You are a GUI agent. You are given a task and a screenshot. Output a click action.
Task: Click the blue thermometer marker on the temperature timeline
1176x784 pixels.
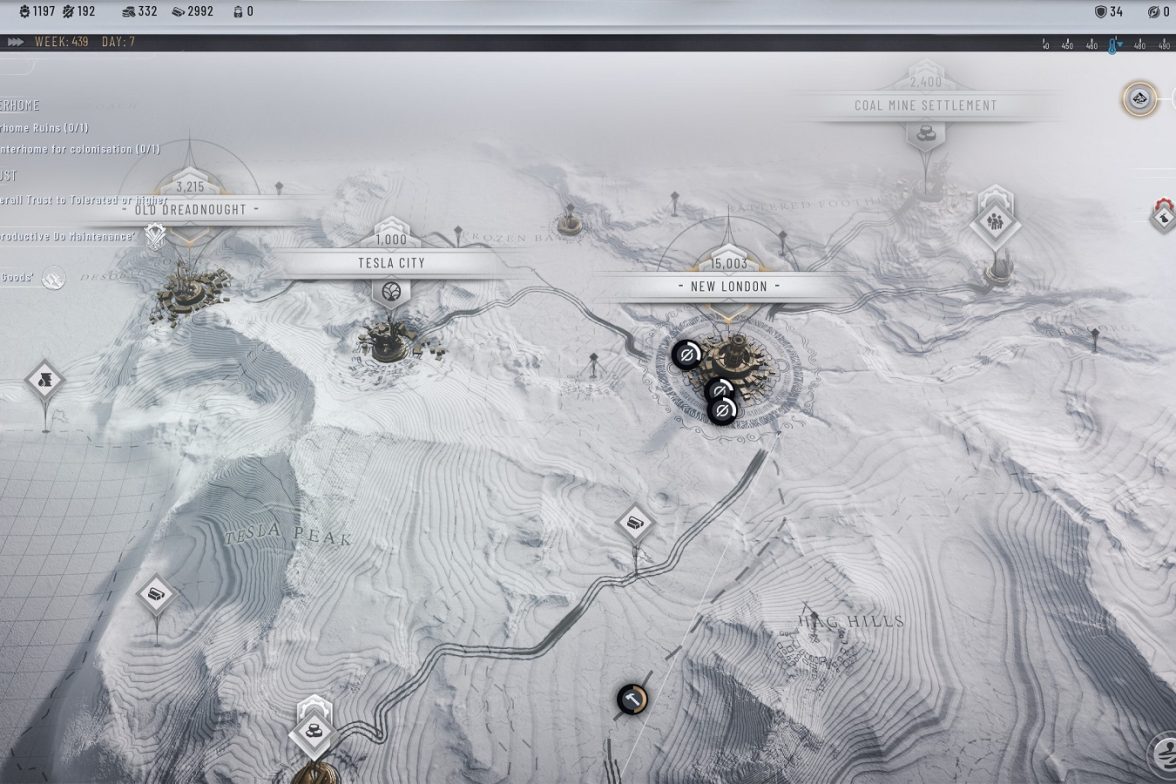coord(1114,45)
